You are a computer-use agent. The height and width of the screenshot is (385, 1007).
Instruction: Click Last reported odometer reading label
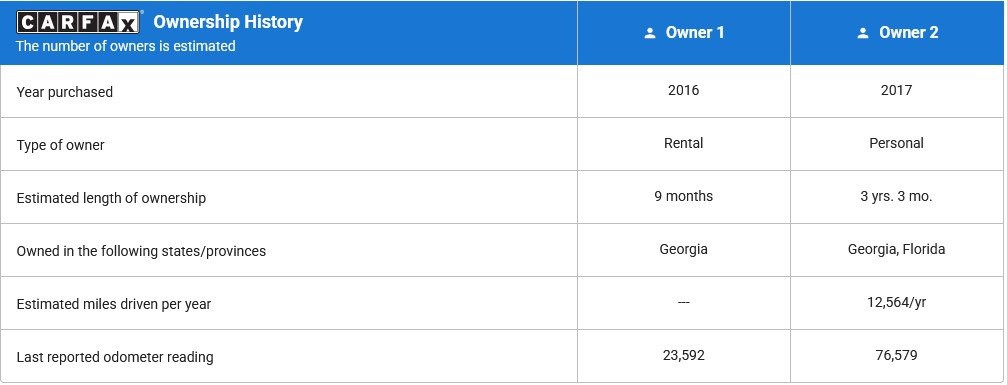pos(115,357)
